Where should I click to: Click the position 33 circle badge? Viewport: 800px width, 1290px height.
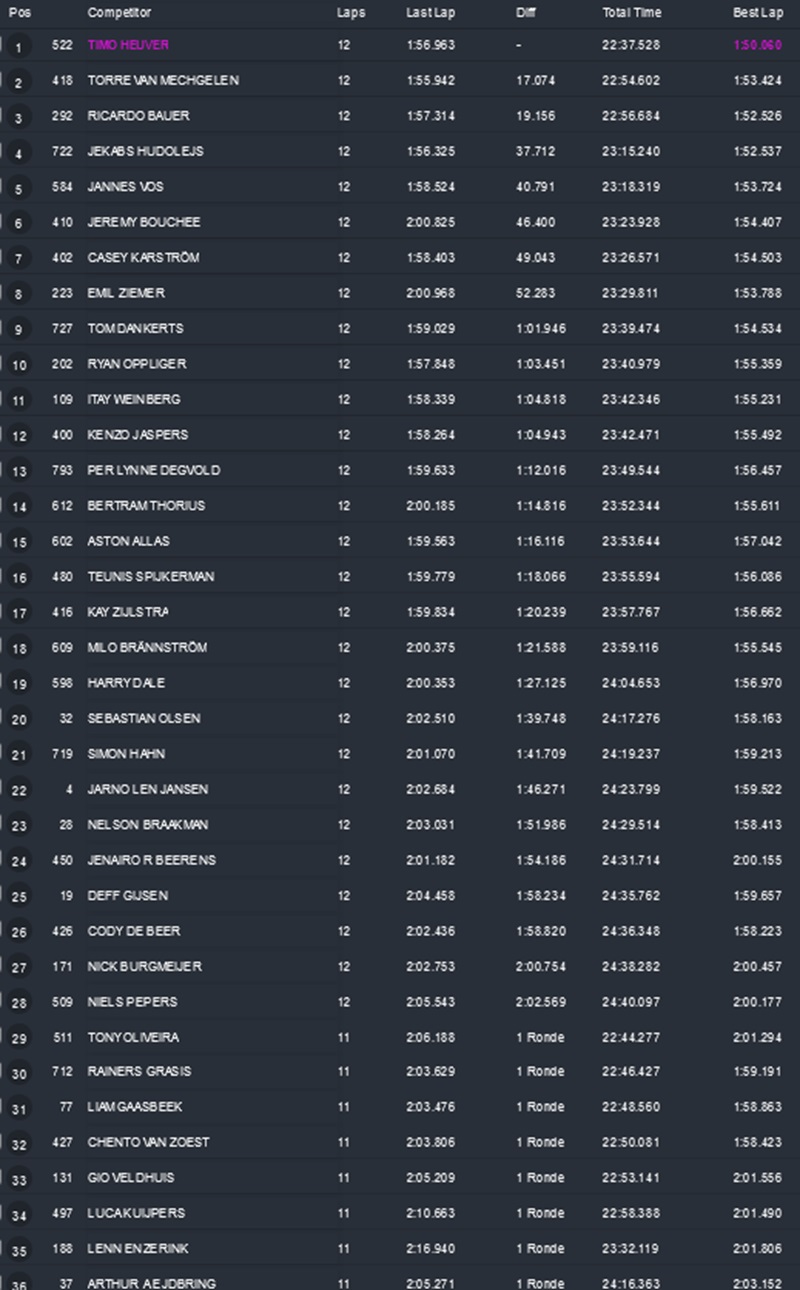click(18, 1179)
